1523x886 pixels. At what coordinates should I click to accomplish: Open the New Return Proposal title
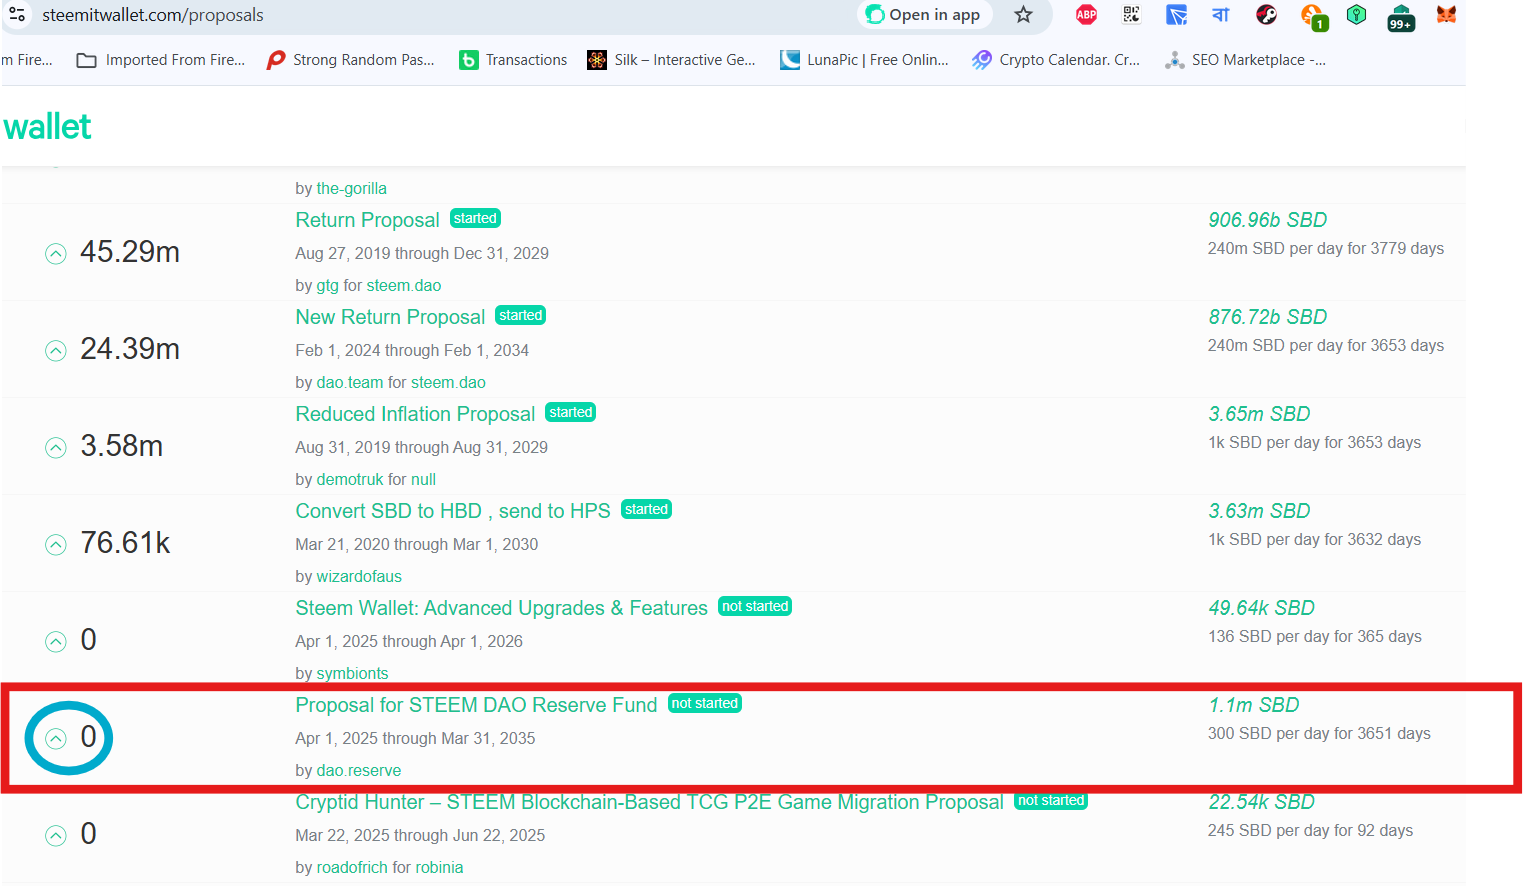390,317
